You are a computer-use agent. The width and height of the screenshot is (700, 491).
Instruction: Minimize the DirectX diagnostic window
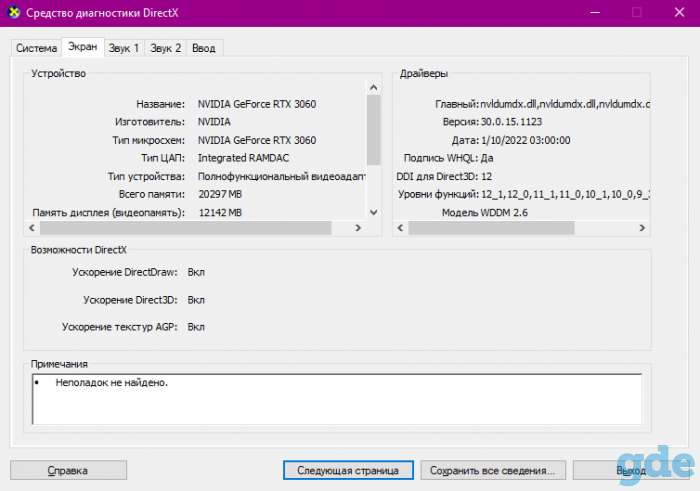[x=595, y=12]
